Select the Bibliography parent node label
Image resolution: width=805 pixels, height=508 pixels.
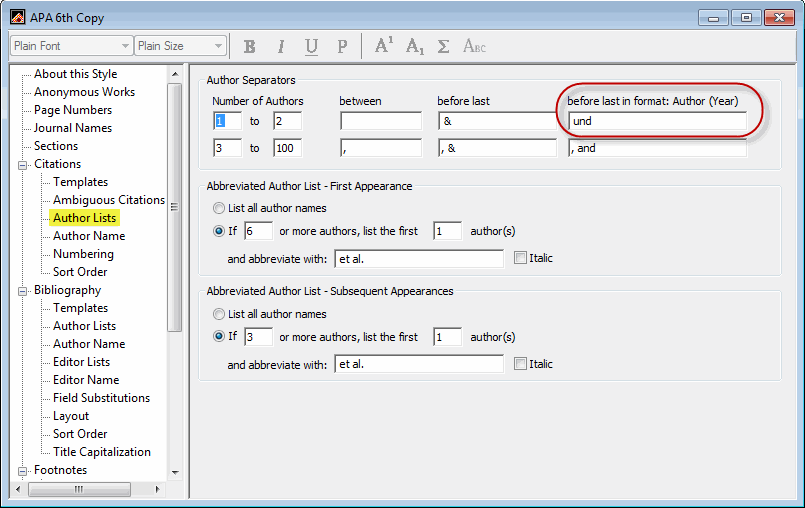click(x=68, y=290)
